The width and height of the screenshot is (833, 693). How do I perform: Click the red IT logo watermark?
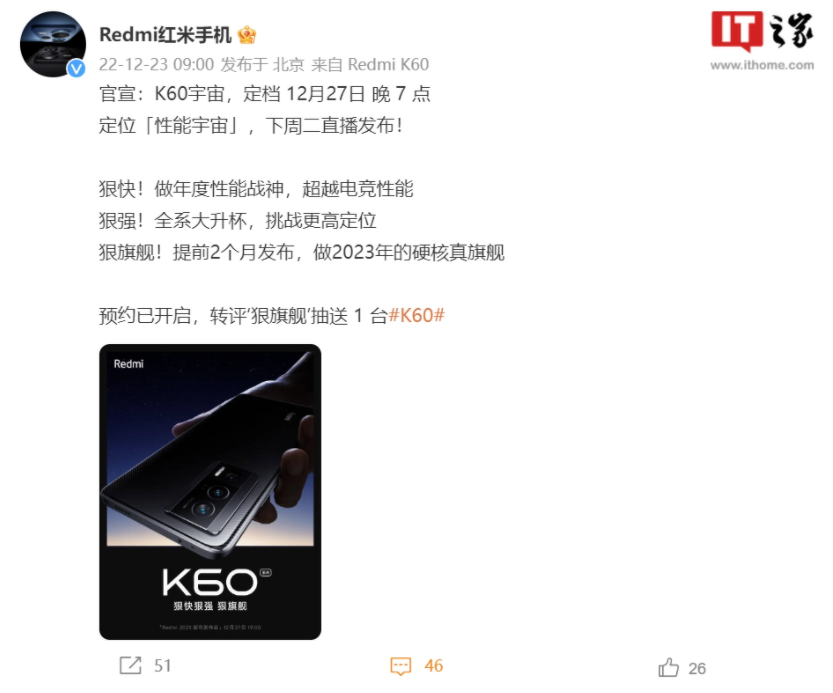click(x=737, y=31)
